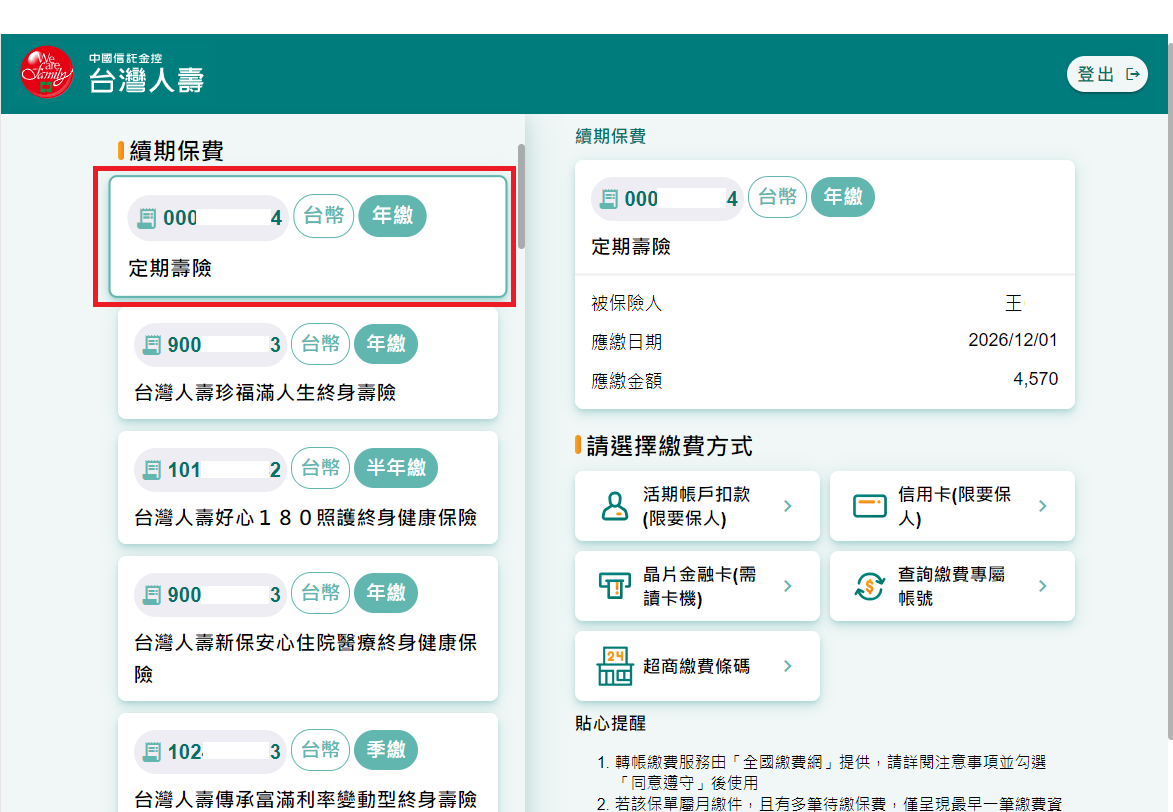Click the policy list scrollbar thumb
The image size is (1173, 812).
point(521,197)
